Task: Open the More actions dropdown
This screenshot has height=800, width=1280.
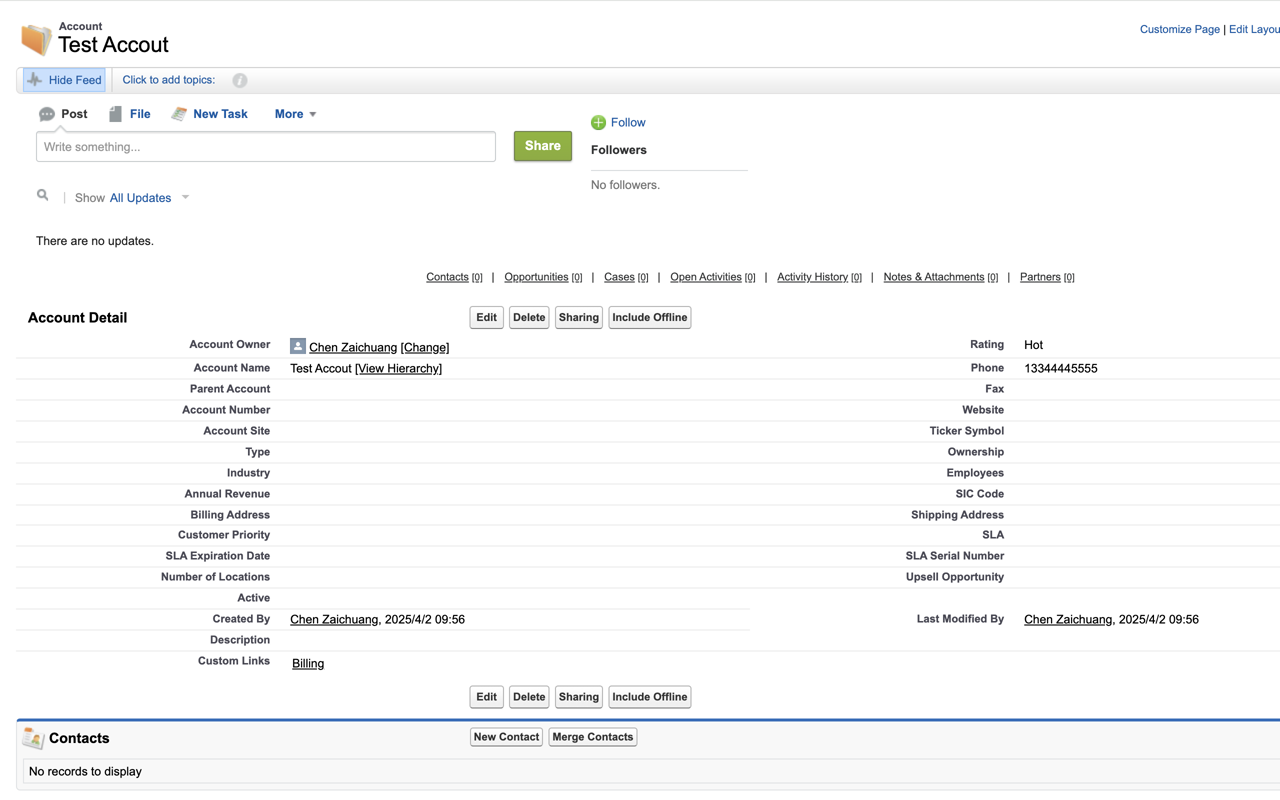Action: click(x=294, y=114)
